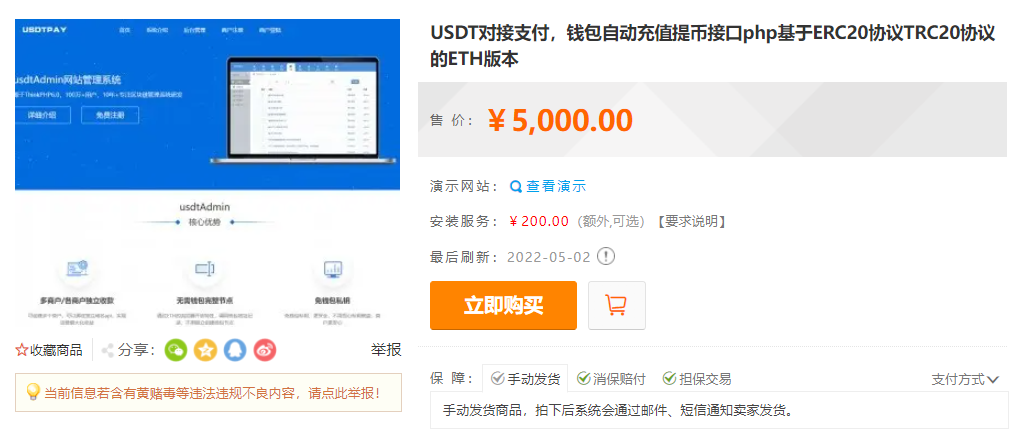The image size is (1018, 445).
Task: Select the 手动发货 guarantee tab
Action: (x=525, y=379)
